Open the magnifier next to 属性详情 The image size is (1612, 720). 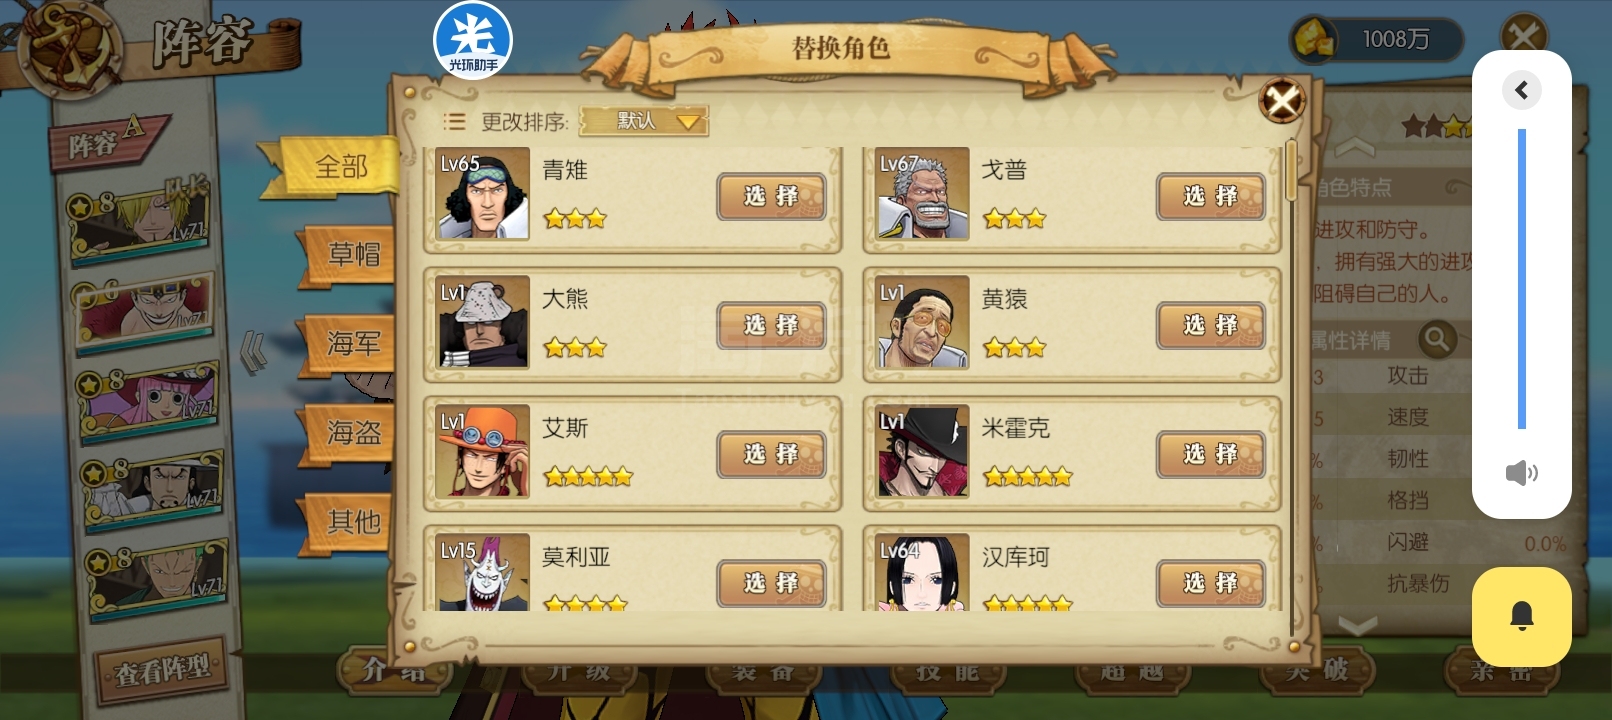(x=1437, y=340)
